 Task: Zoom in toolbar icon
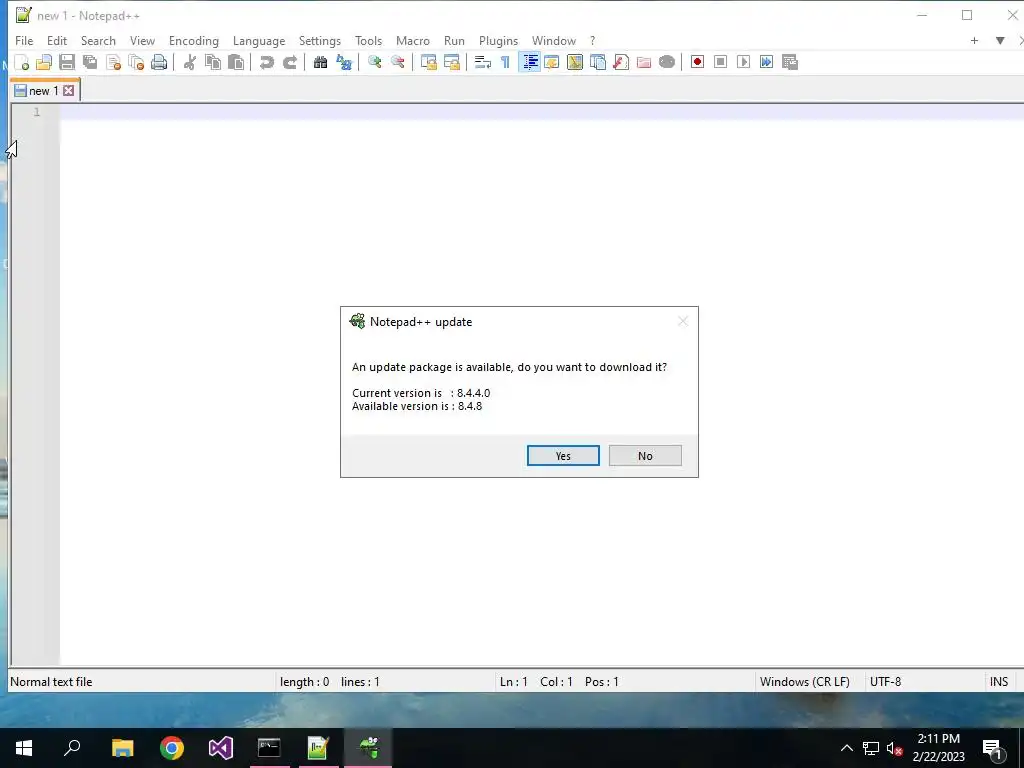[x=374, y=62]
